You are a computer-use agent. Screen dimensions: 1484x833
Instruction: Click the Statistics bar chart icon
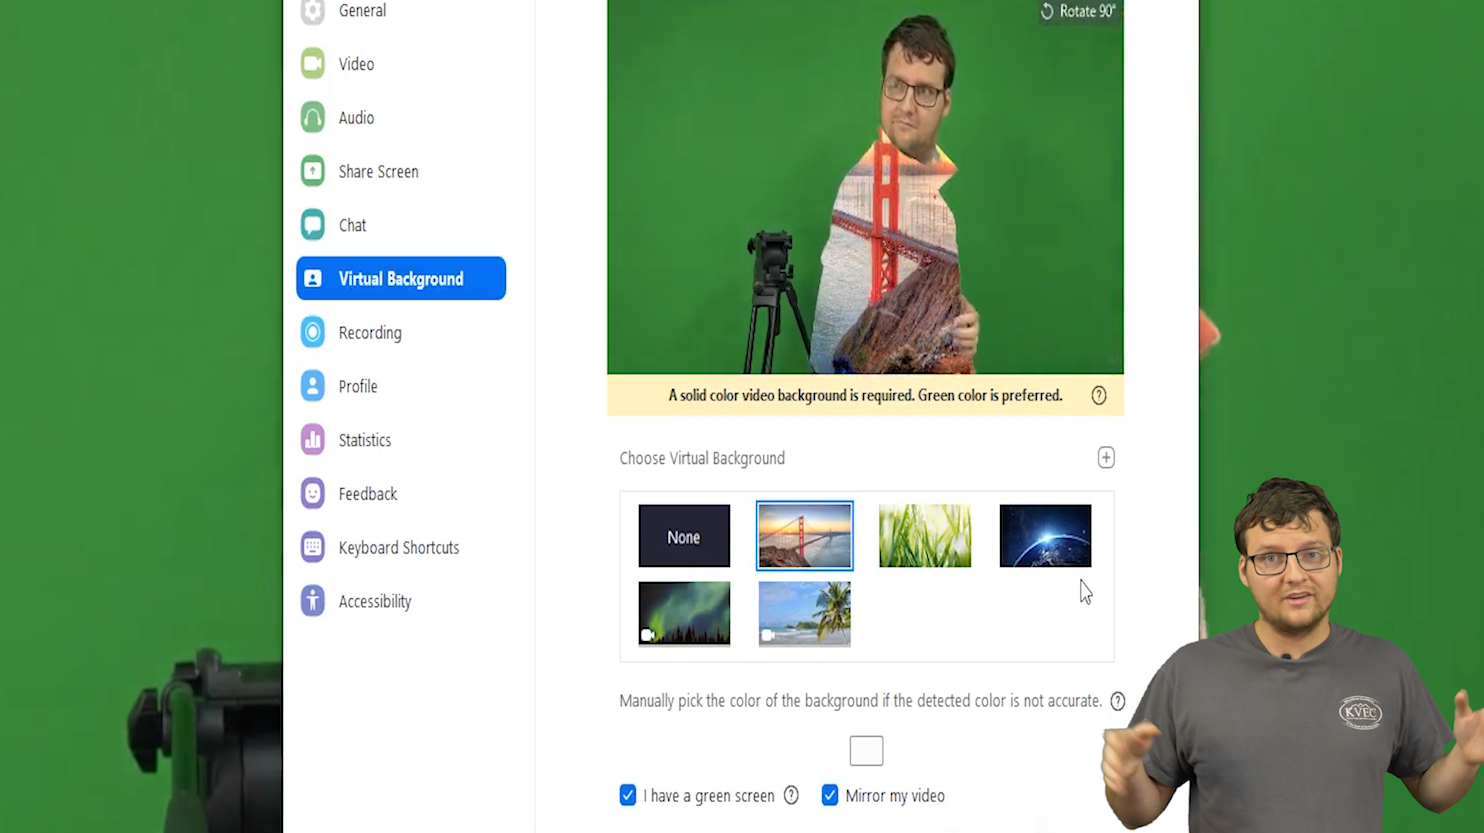(x=313, y=440)
